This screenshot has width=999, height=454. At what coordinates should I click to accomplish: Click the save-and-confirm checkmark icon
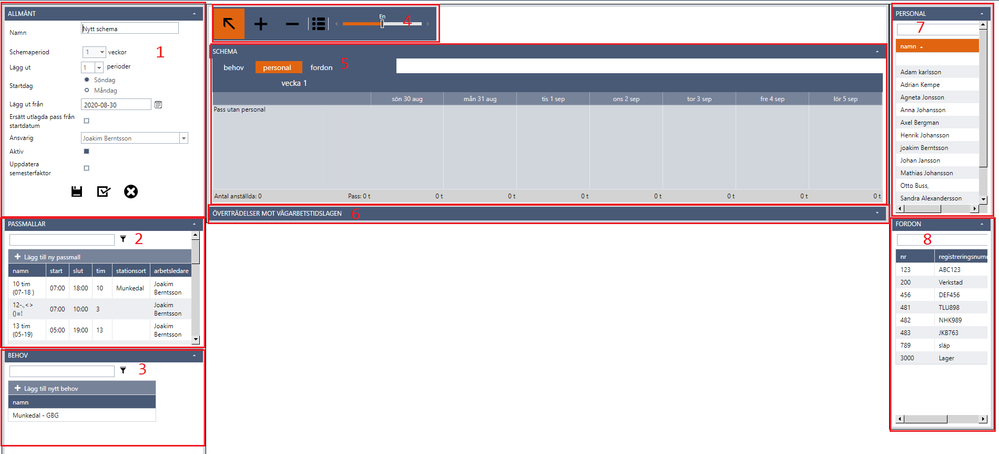click(x=103, y=191)
